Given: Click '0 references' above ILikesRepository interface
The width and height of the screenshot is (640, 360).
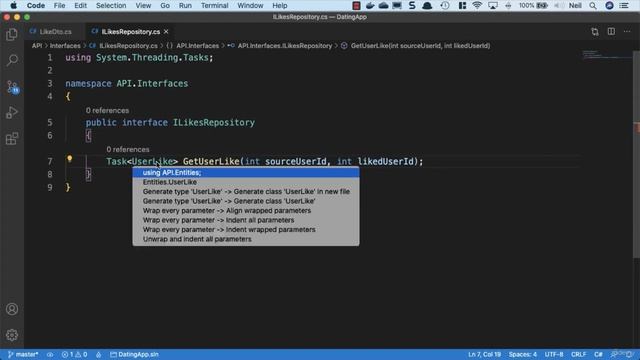Looking at the screenshot, I should pyautogui.click(x=107, y=111).
